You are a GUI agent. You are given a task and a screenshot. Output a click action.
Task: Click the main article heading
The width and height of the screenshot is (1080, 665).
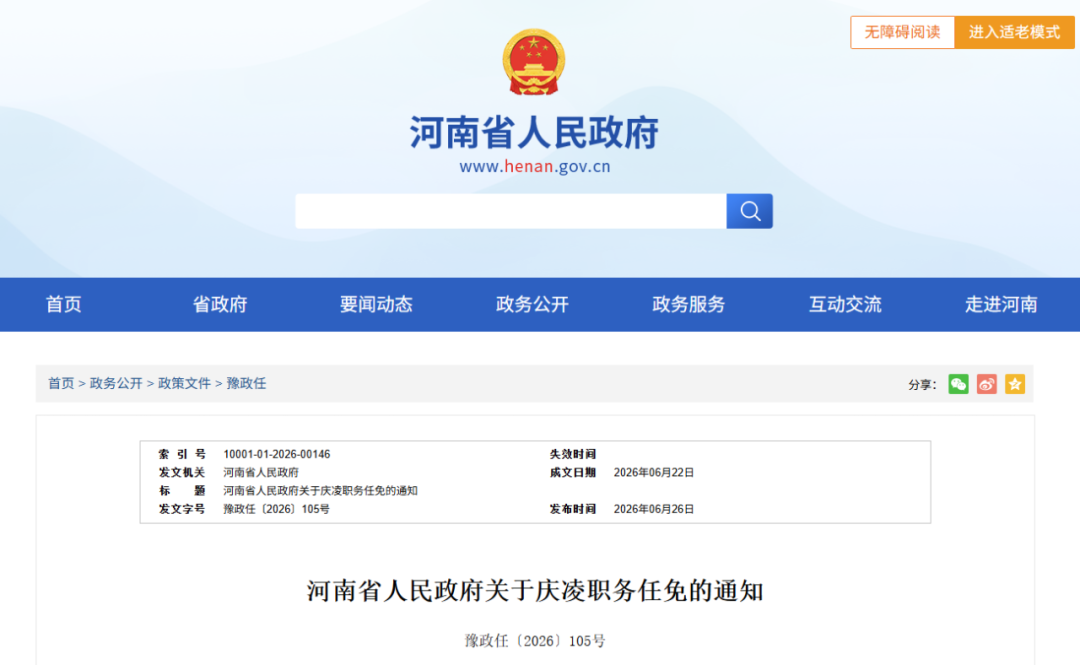[534, 591]
